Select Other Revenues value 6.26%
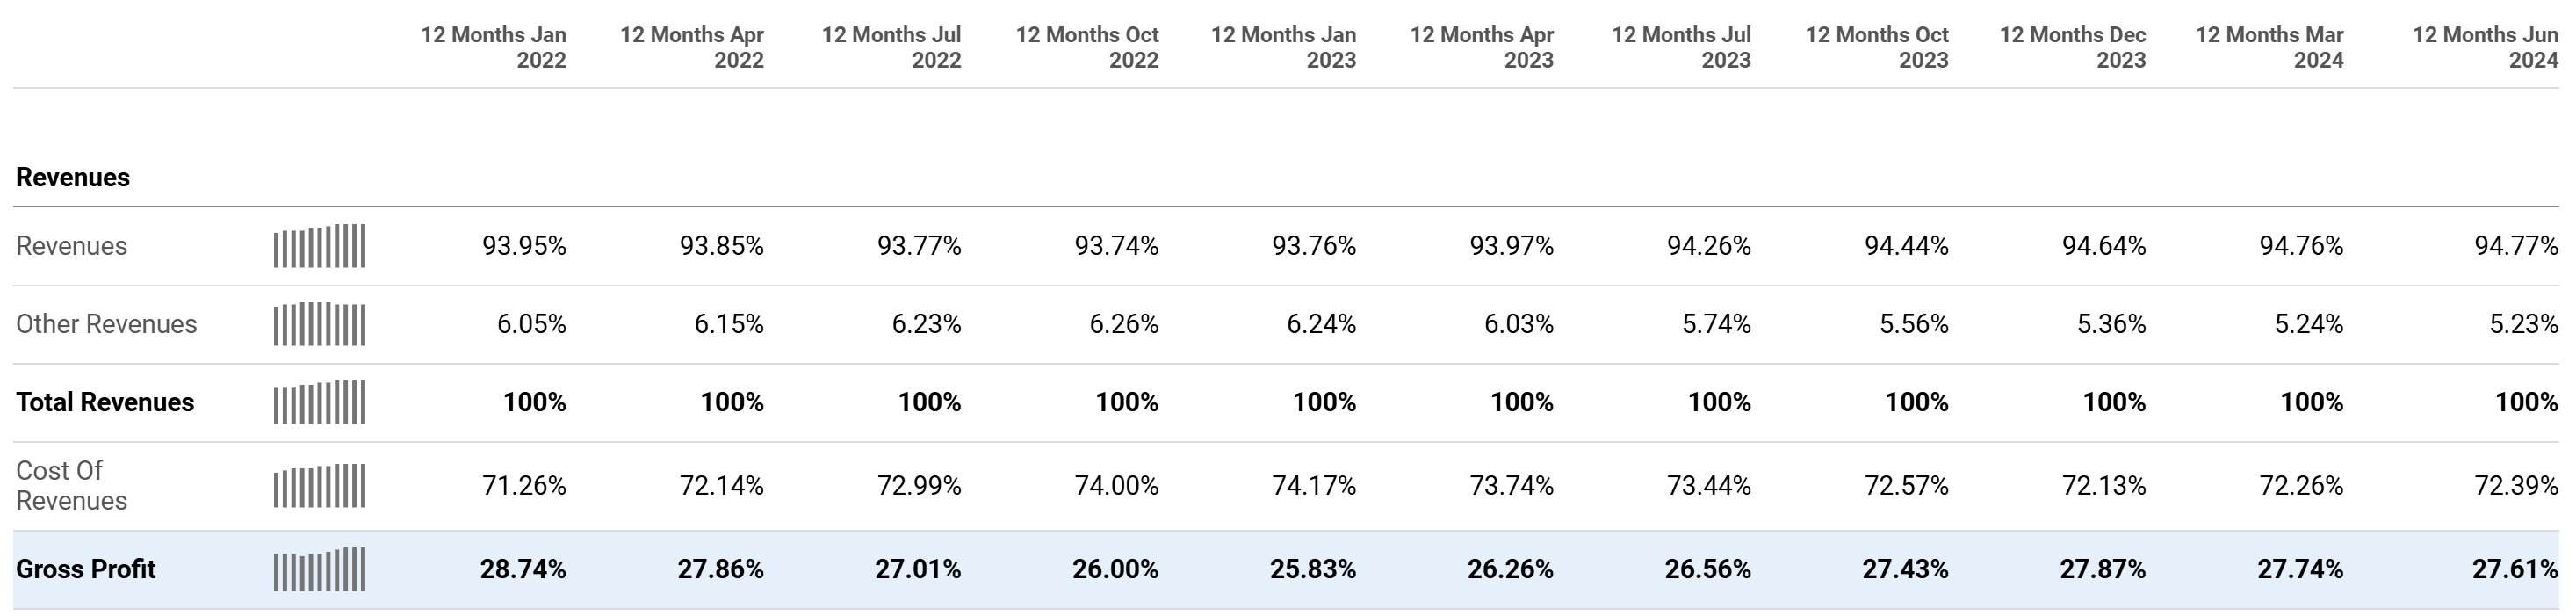The height and width of the screenshot is (616, 2576). tap(1124, 325)
